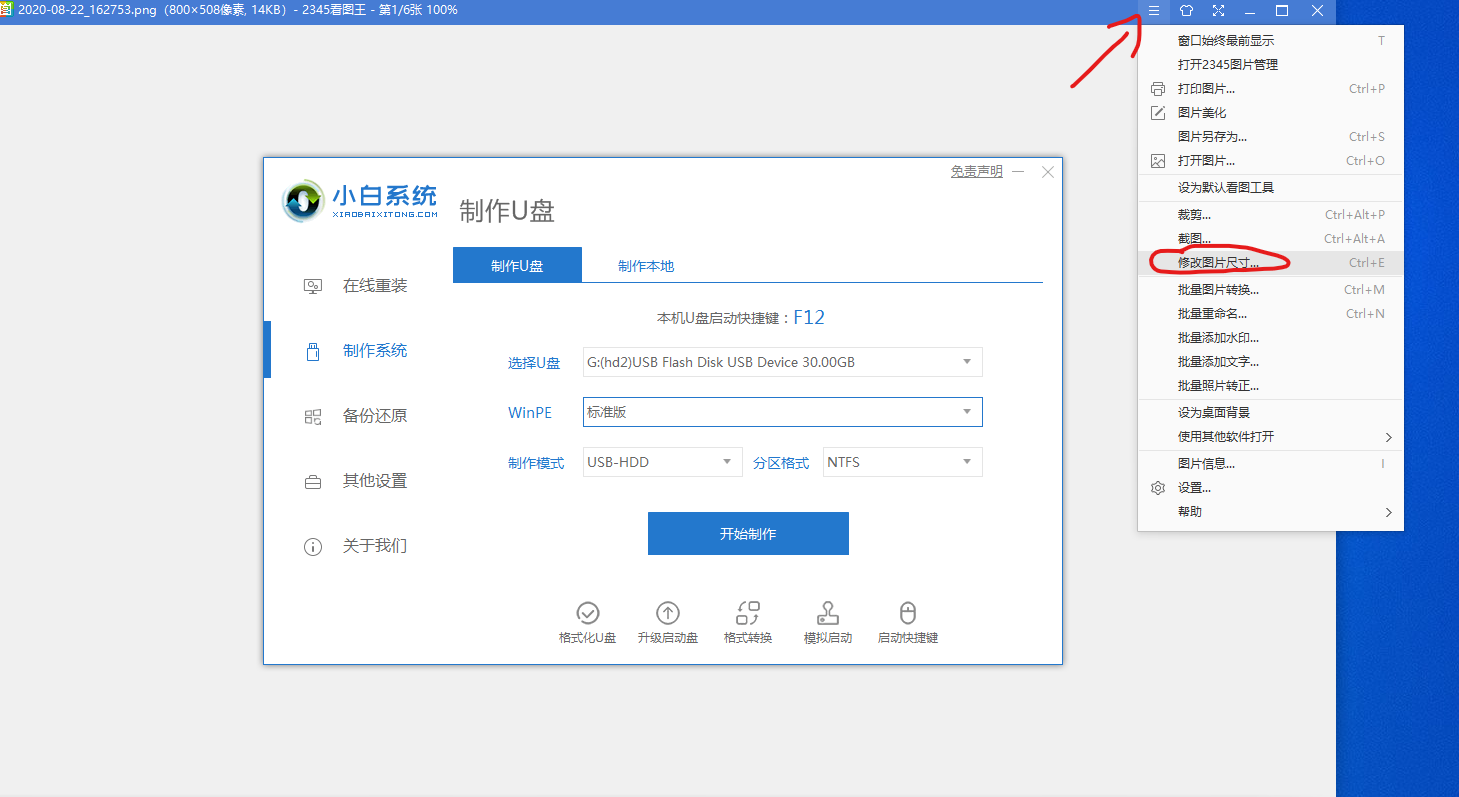Click the 免责声明 link

point(976,172)
